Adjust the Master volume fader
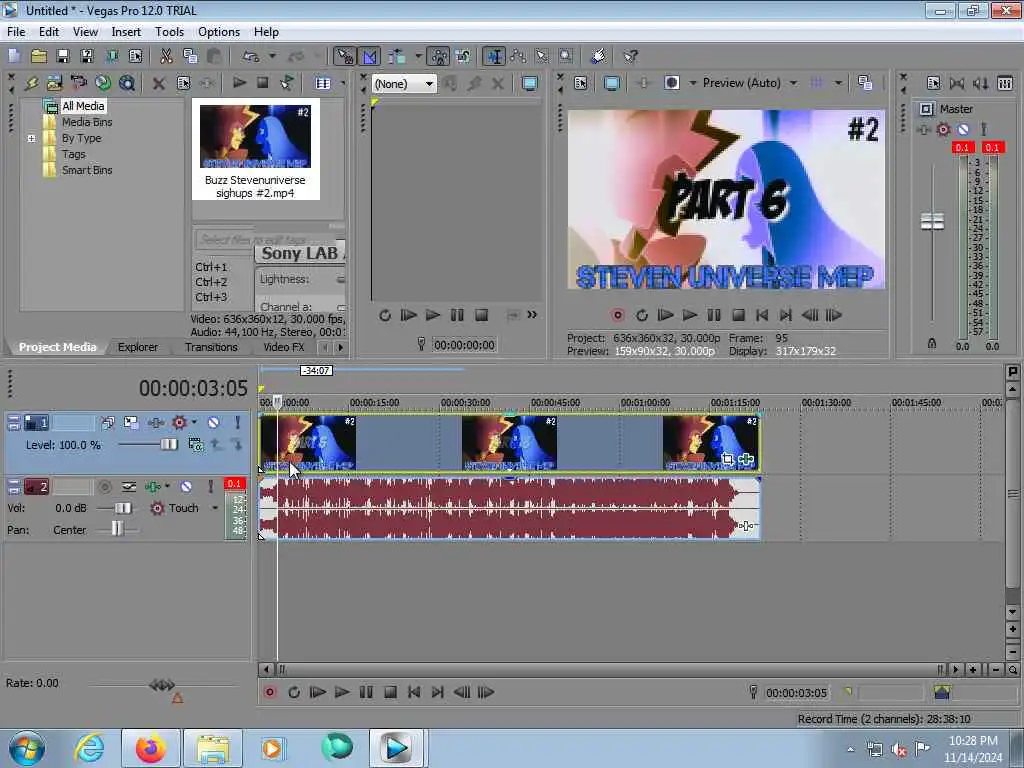Viewport: 1024px width, 768px height. [x=932, y=221]
